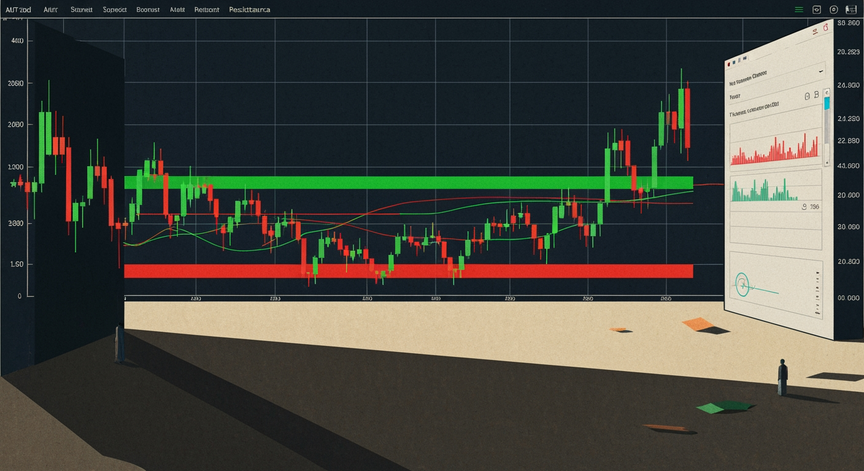Click the '196' value in the panel
The height and width of the screenshot is (471, 864).
815,207
